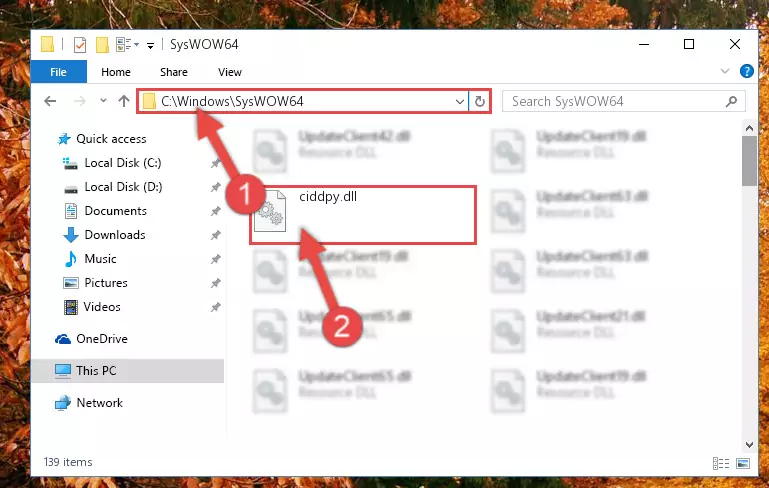The height and width of the screenshot is (488, 769).
Task: Open Music in the sidebar
Action: pos(101,259)
